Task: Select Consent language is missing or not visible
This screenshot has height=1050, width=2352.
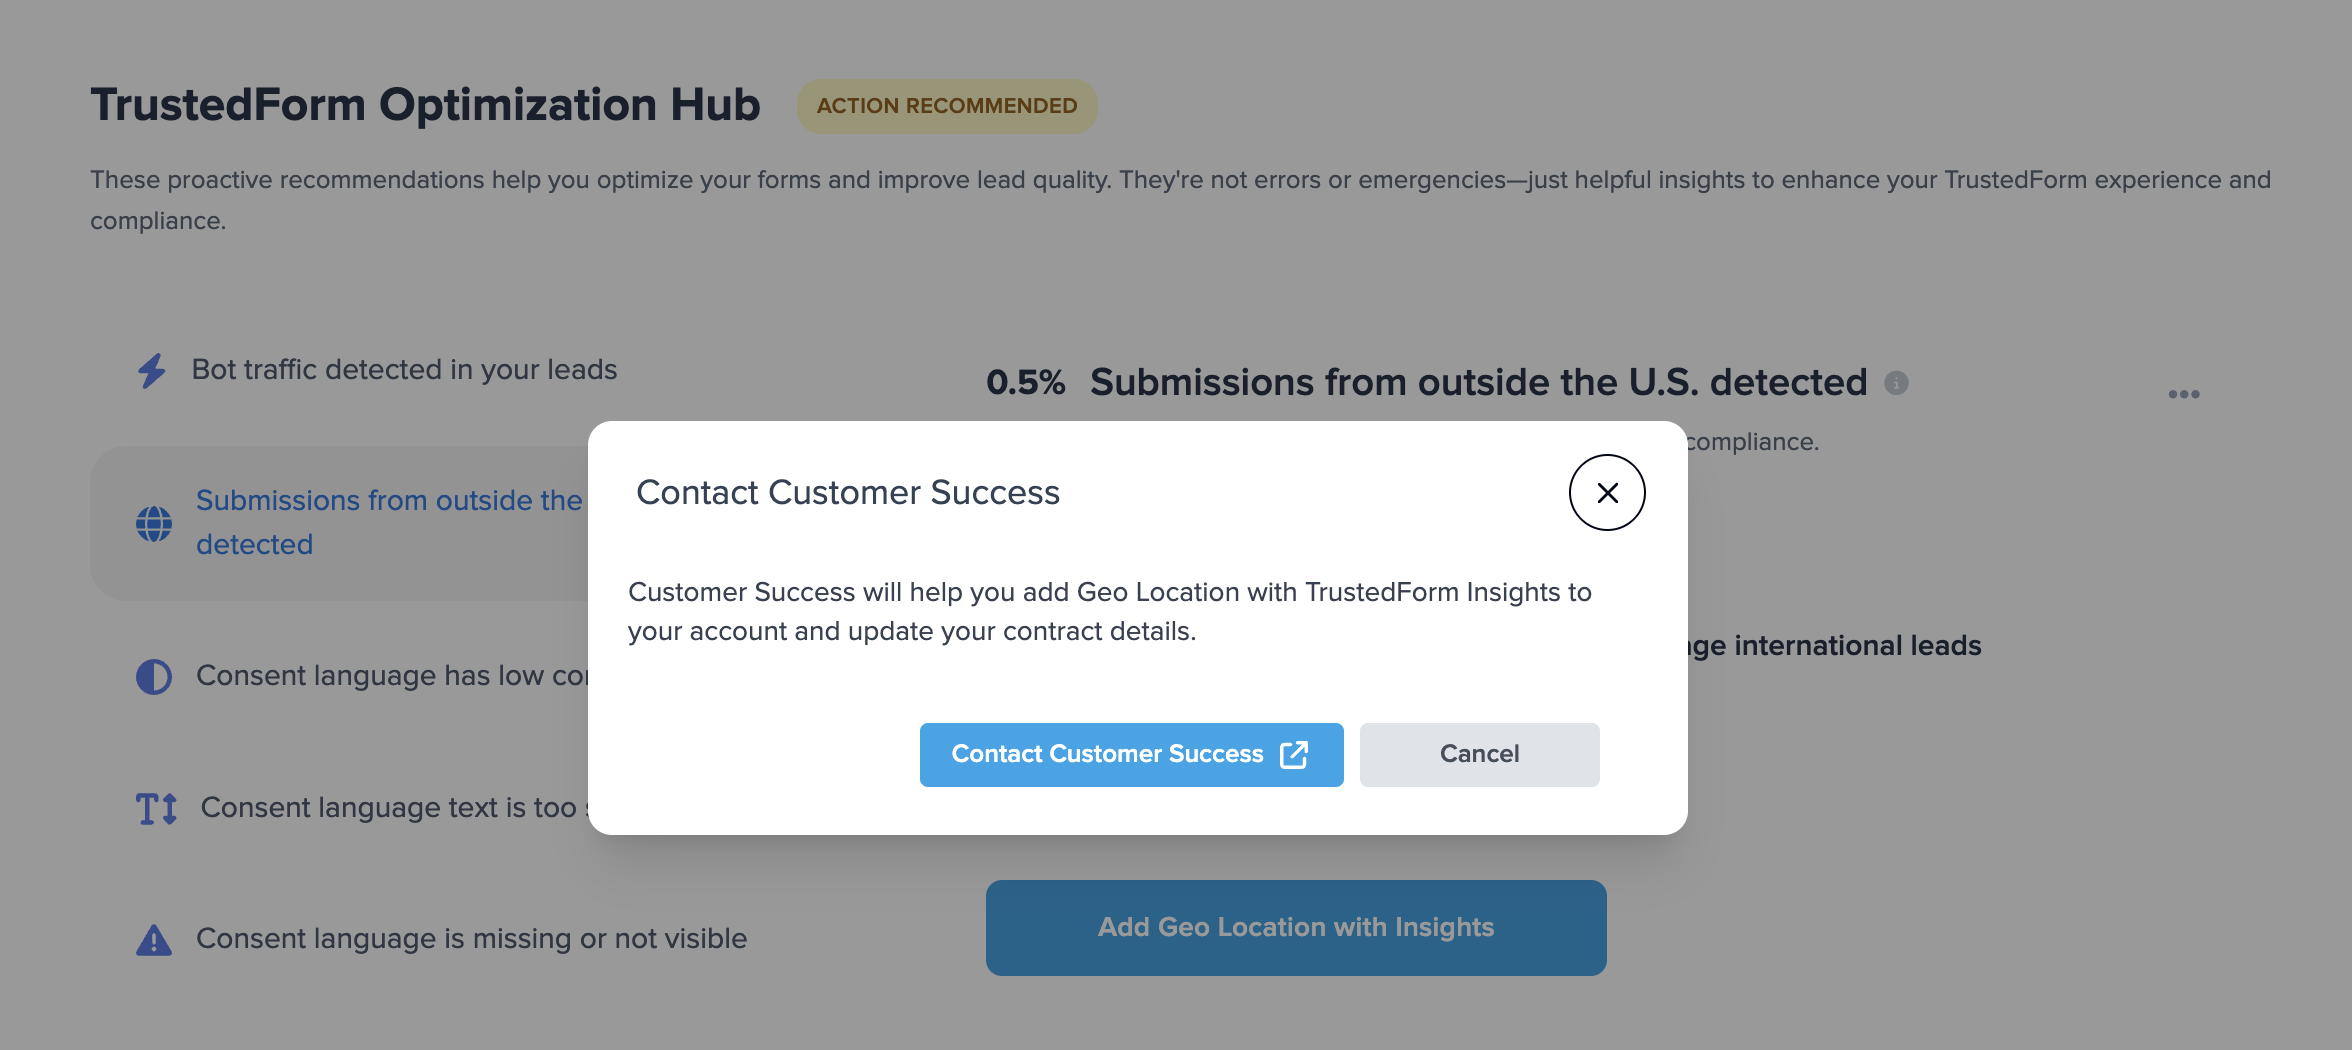Action: (x=471, y=939)
